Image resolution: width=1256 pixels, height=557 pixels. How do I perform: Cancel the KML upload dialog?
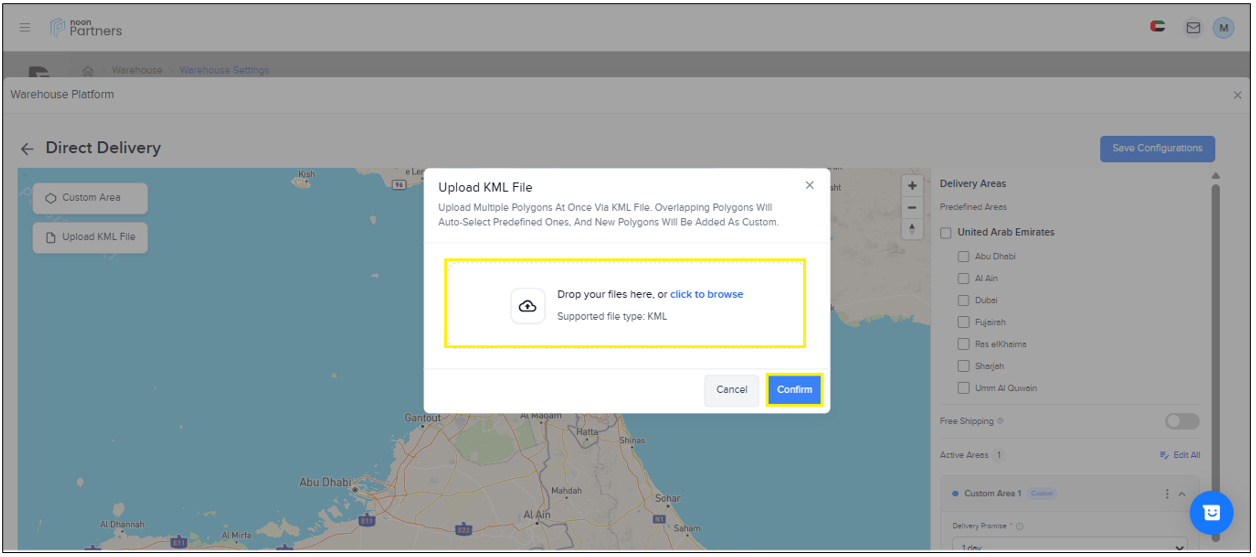731,389
